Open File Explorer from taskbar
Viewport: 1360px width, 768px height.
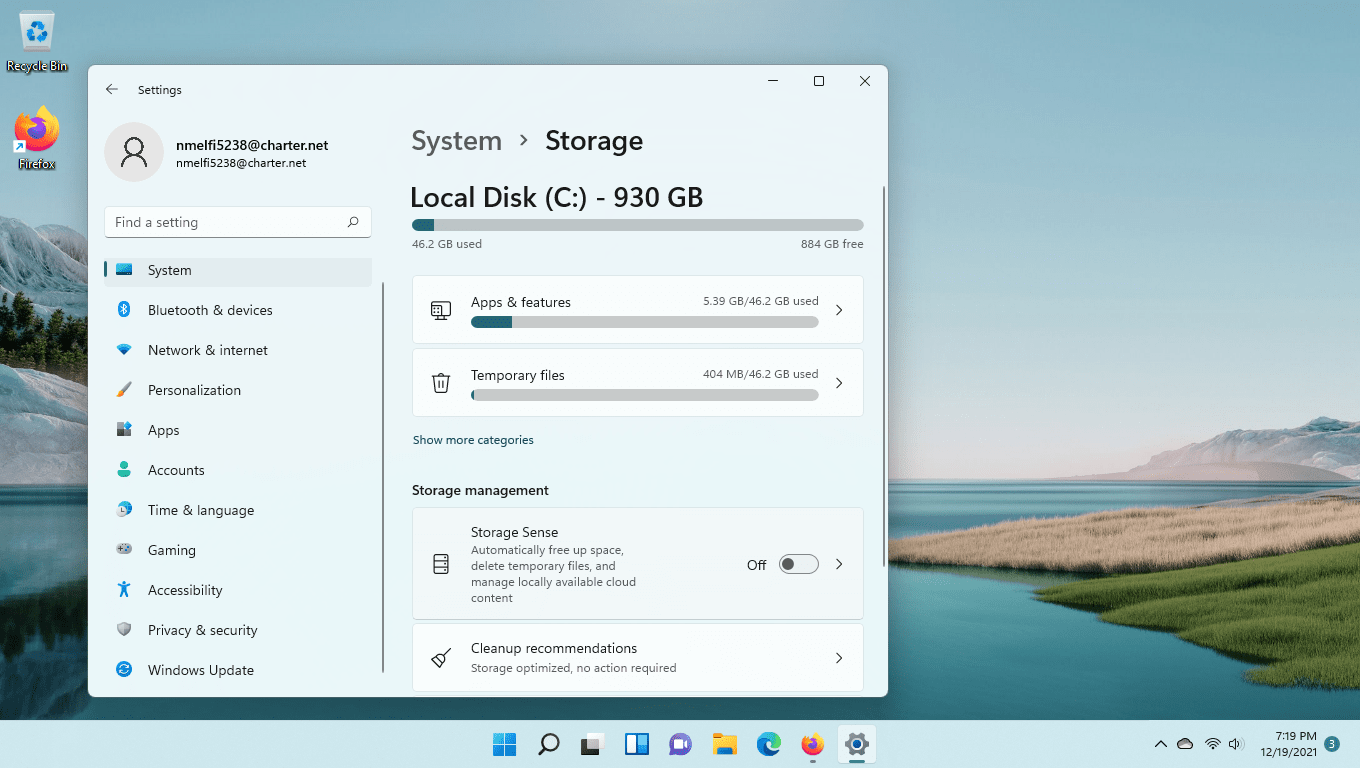click(725, 744)
